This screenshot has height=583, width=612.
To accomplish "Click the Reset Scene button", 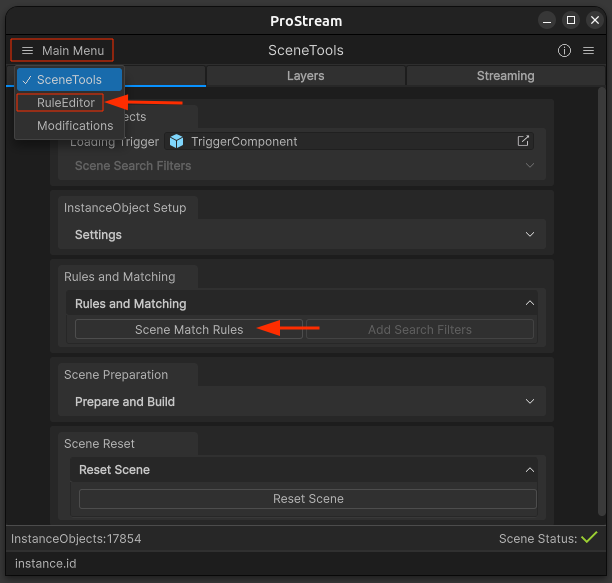I will click(308, 499).
